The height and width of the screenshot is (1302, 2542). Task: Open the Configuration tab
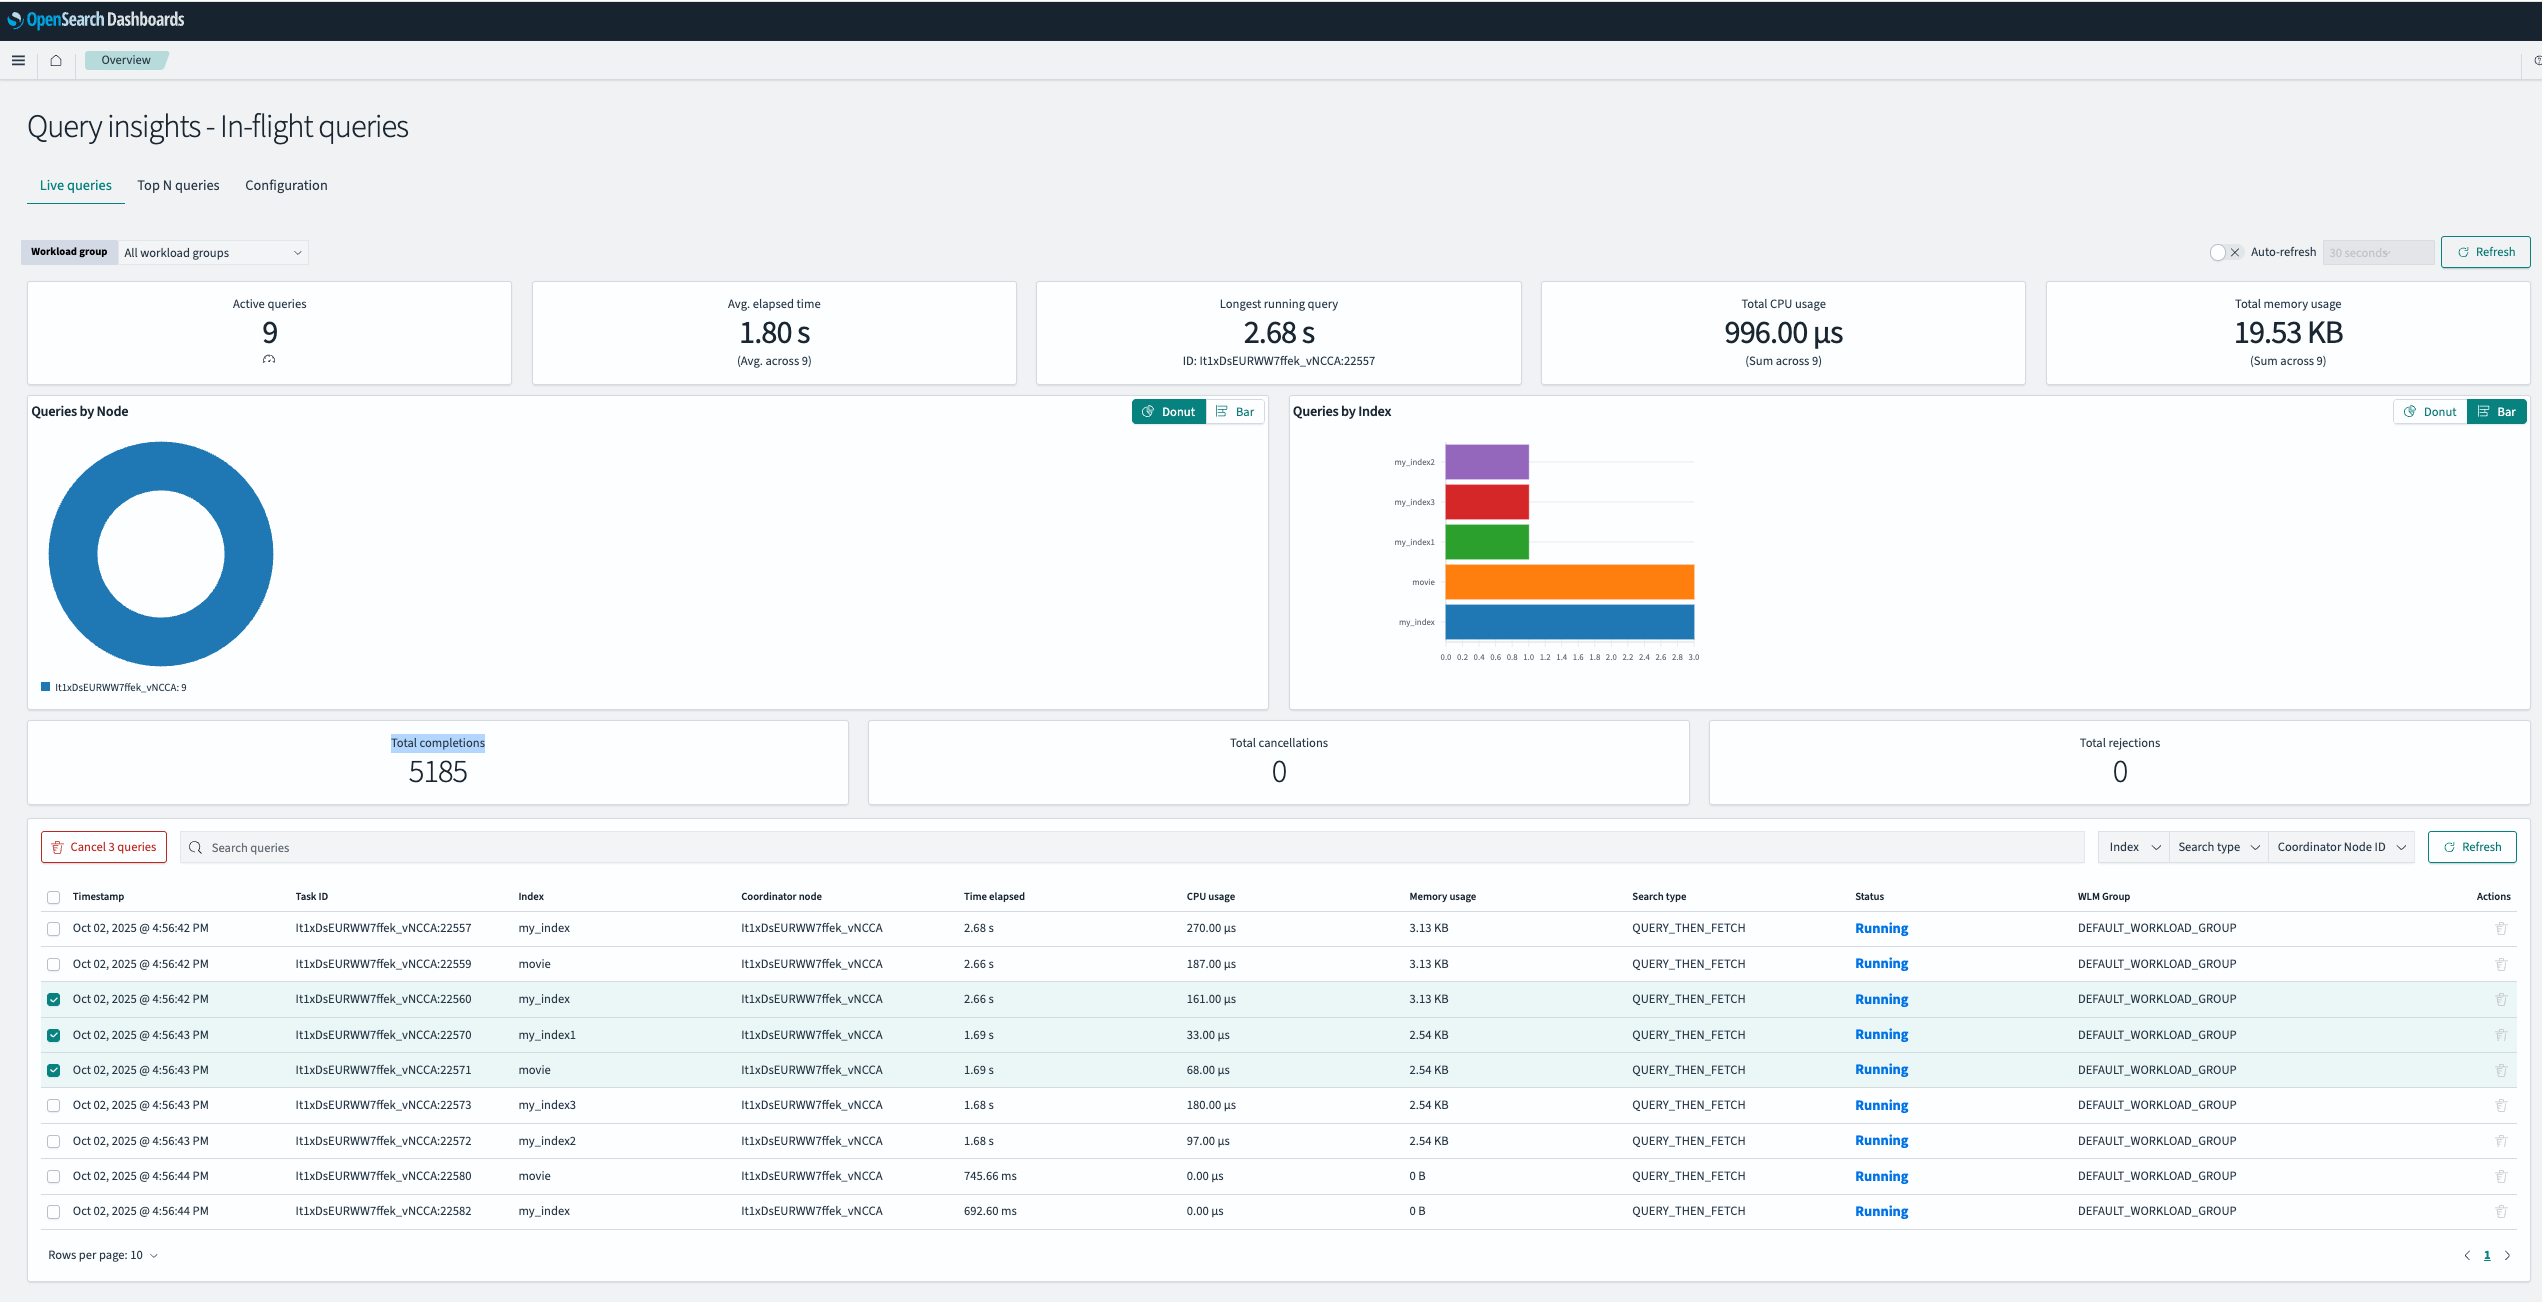[286, 185]
